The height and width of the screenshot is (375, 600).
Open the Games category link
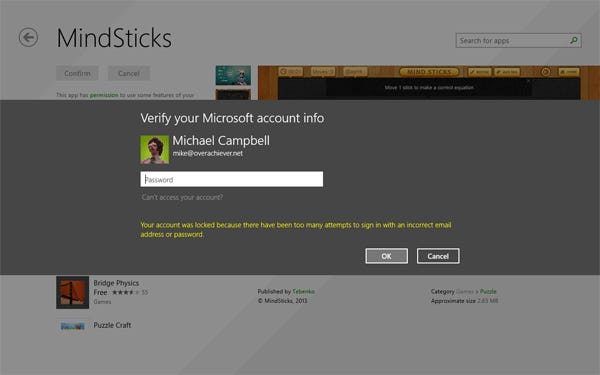[465, 292]
